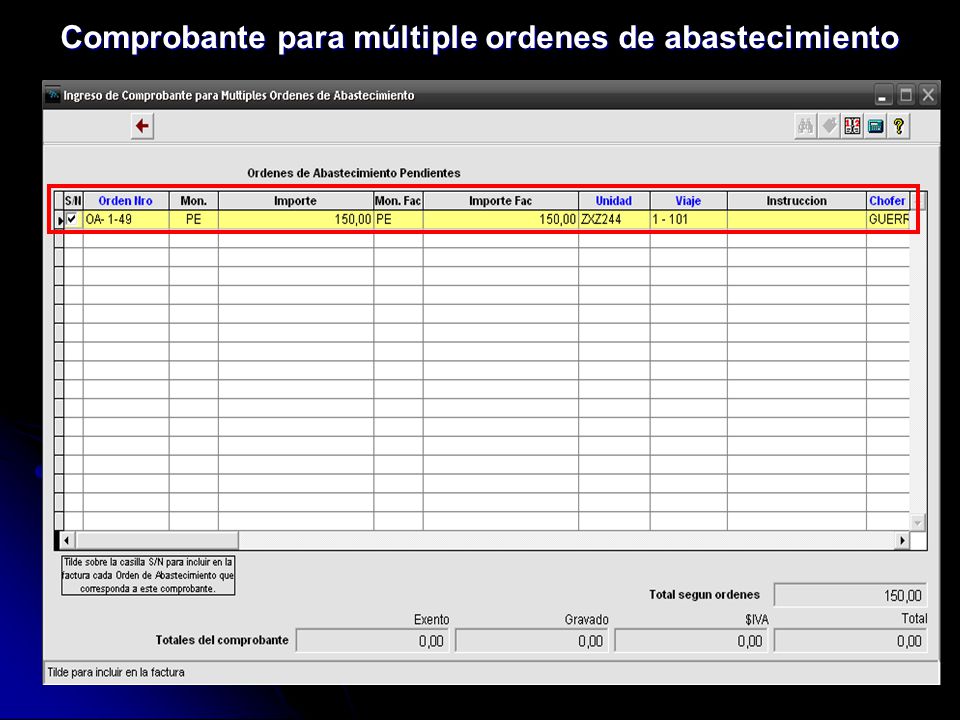Click the Viaje cell 1 - 101
This screenshot has width=960, height=720.
tap(688, 220)
